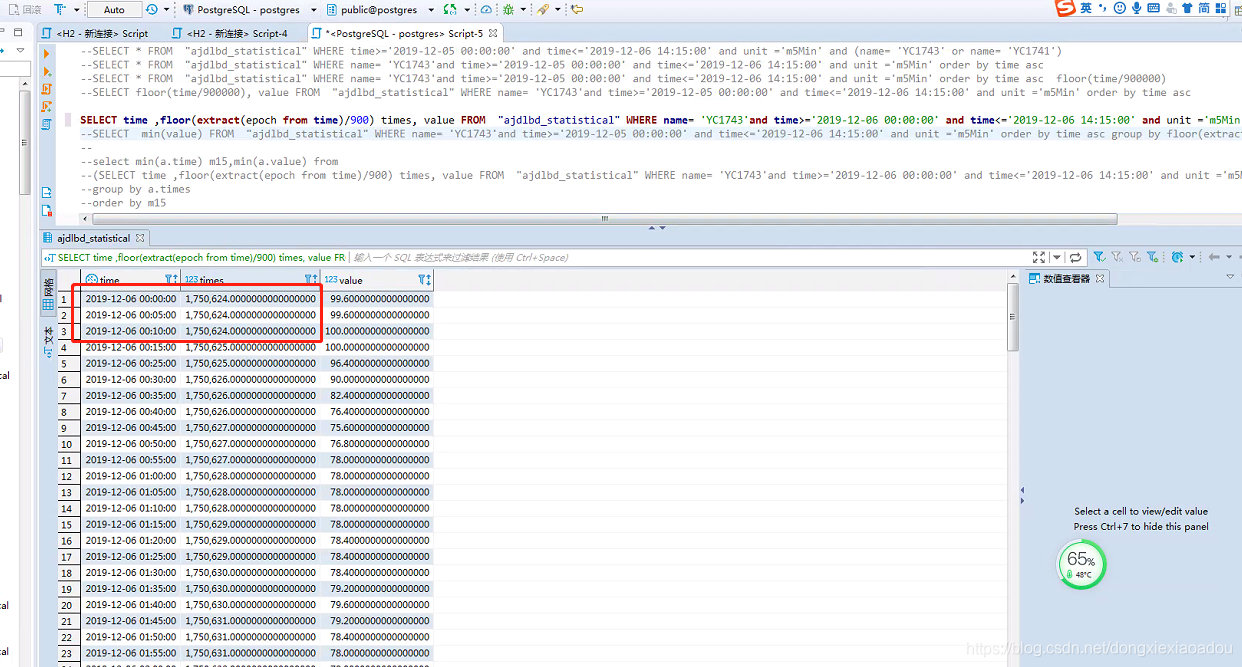Select the 数值查看器 value viewer tab

pos(1066,279)
